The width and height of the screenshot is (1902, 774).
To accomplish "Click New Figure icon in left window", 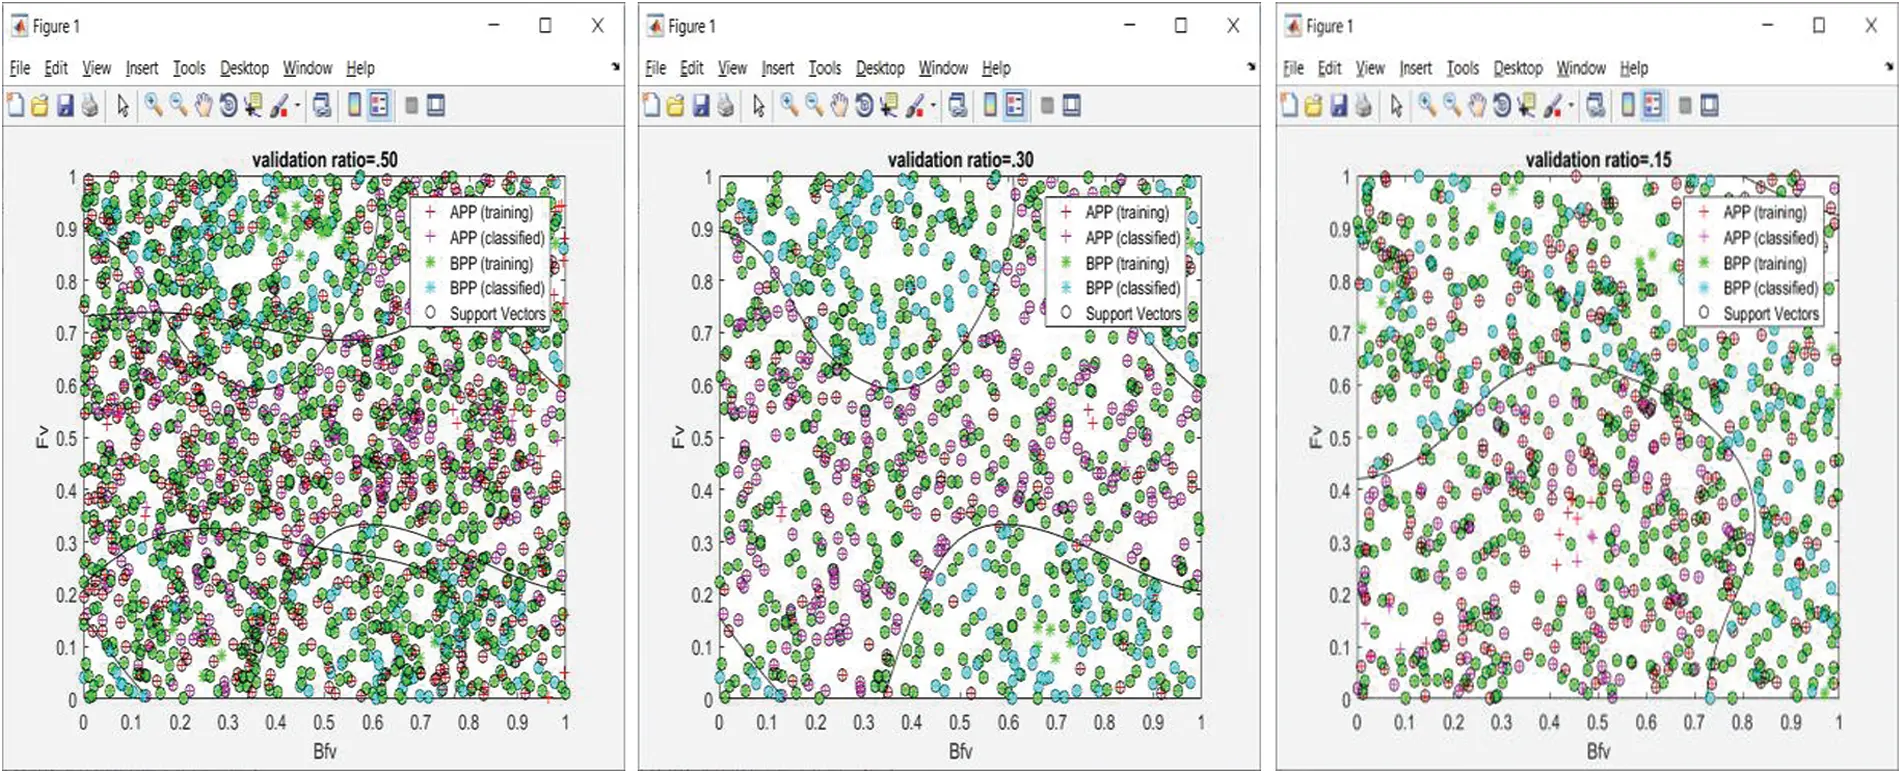I will point(16,105).
